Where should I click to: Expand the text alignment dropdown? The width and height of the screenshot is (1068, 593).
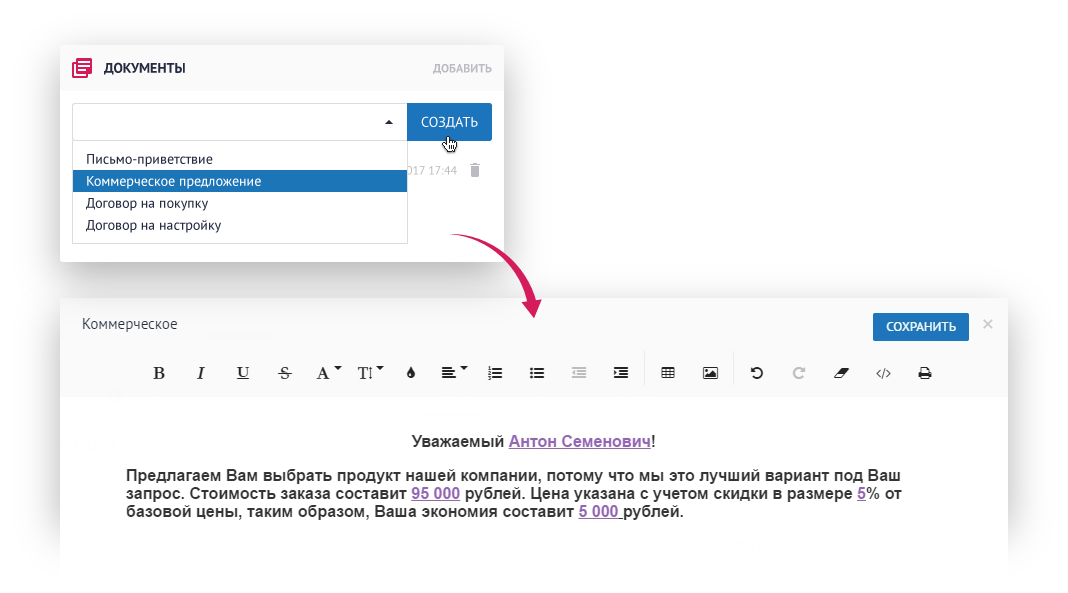pyautogui.click(x=454, y=373)
